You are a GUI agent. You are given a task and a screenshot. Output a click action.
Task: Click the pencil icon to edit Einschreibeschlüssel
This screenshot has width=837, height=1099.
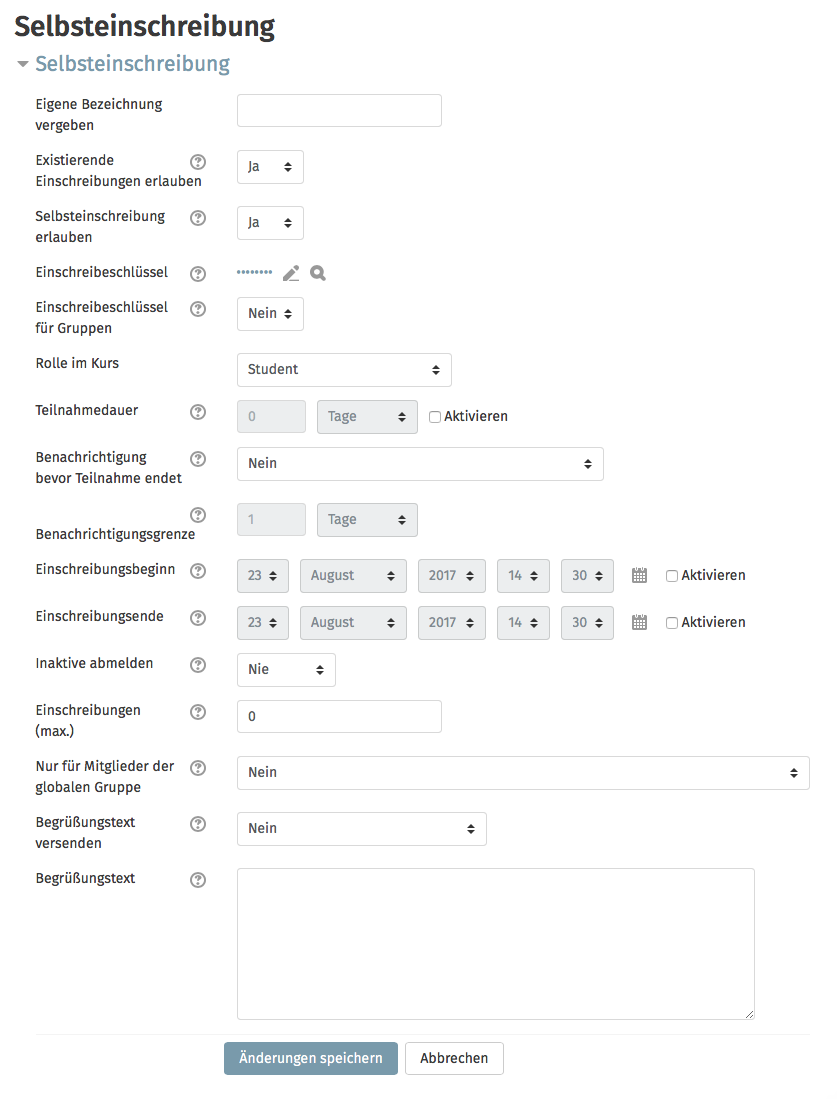pos(291,273)
